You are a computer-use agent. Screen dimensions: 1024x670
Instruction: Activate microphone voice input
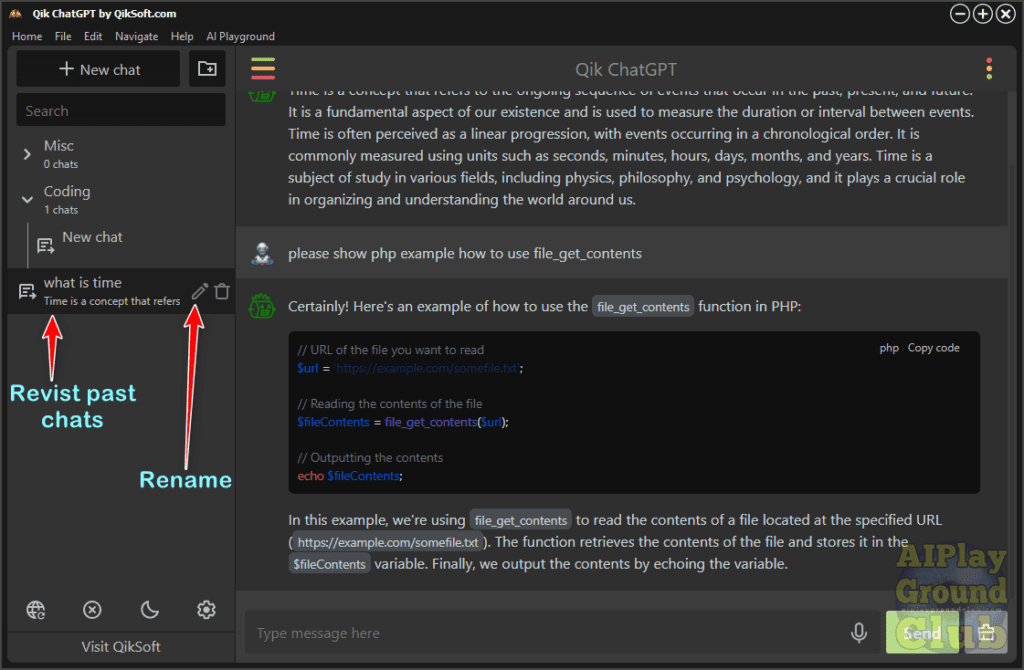click(x=859, y=632)
